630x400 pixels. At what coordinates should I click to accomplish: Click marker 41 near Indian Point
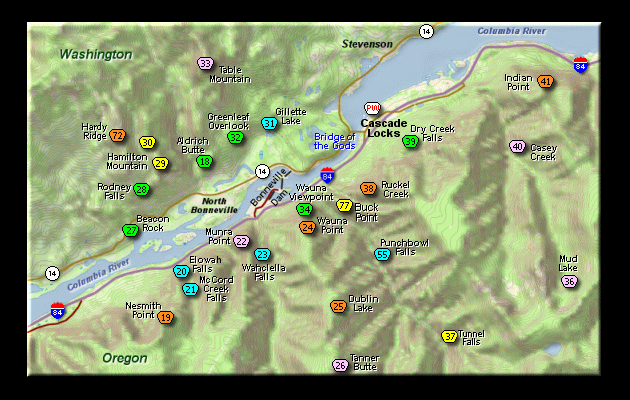tap(545, 81)
